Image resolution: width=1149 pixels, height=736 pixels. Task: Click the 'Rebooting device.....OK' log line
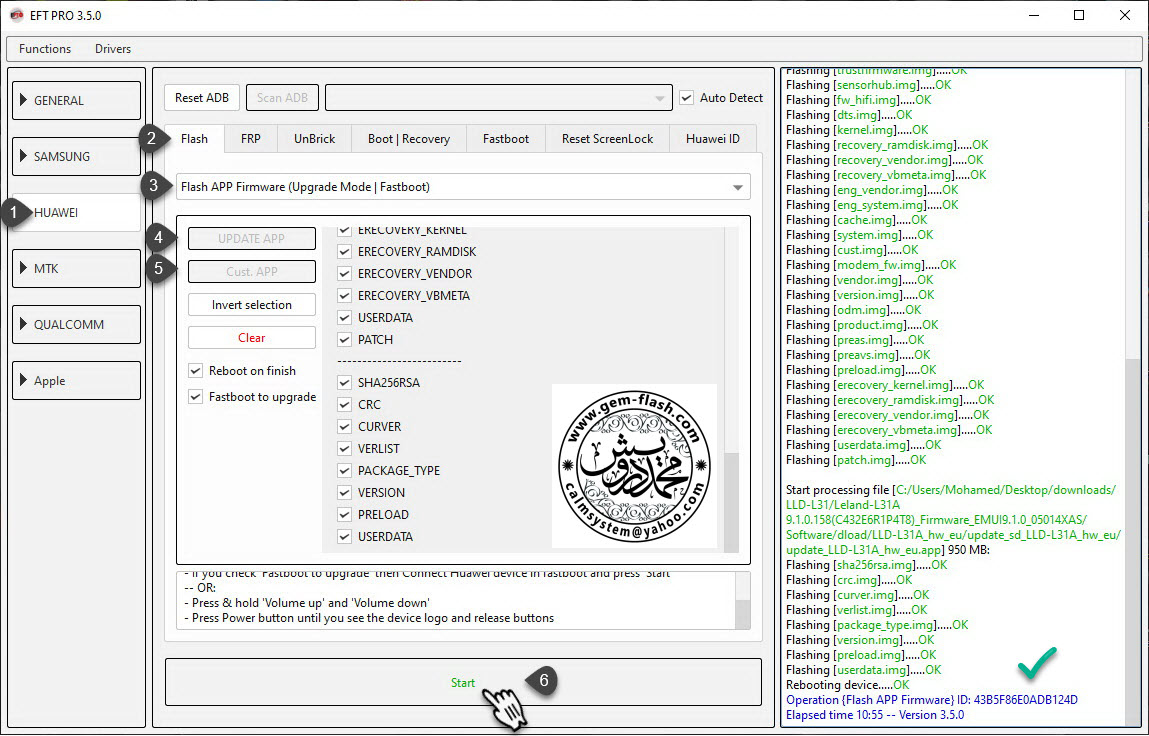tap(847, 685)
